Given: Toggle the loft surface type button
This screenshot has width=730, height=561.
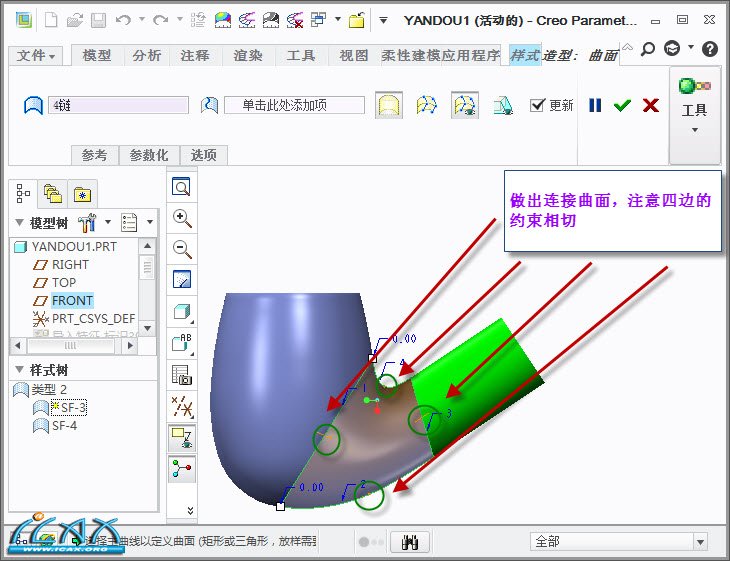Looking at the screenshot, I should 427,105.
